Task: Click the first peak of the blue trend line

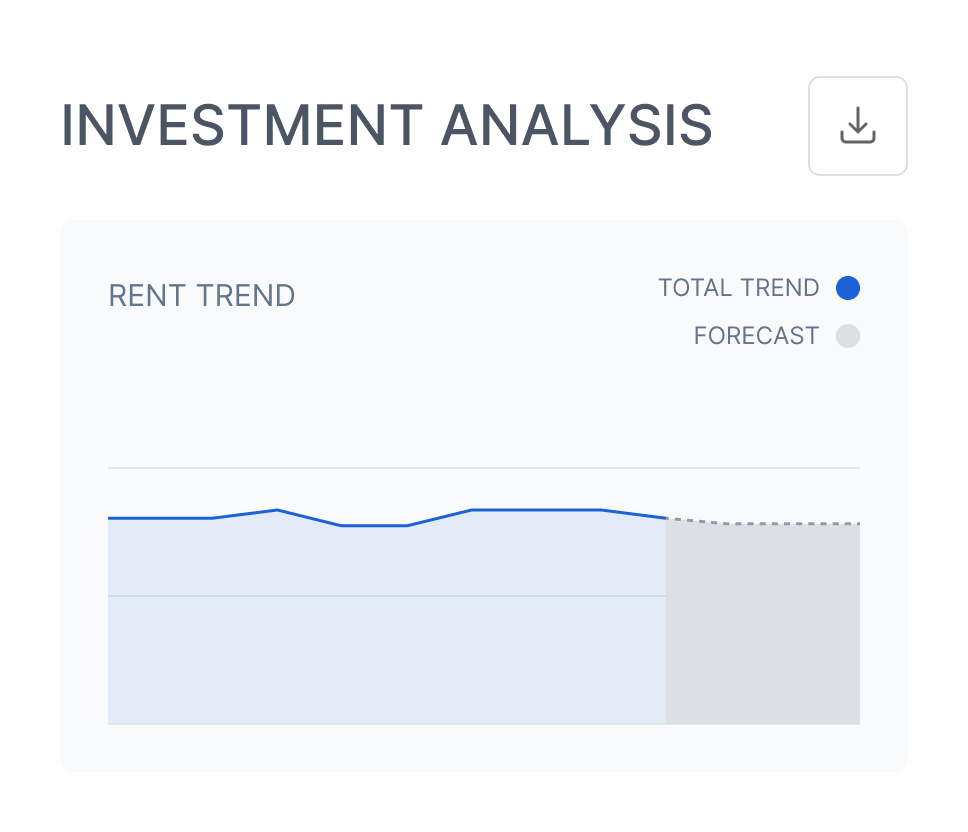Action: (277, 510)
